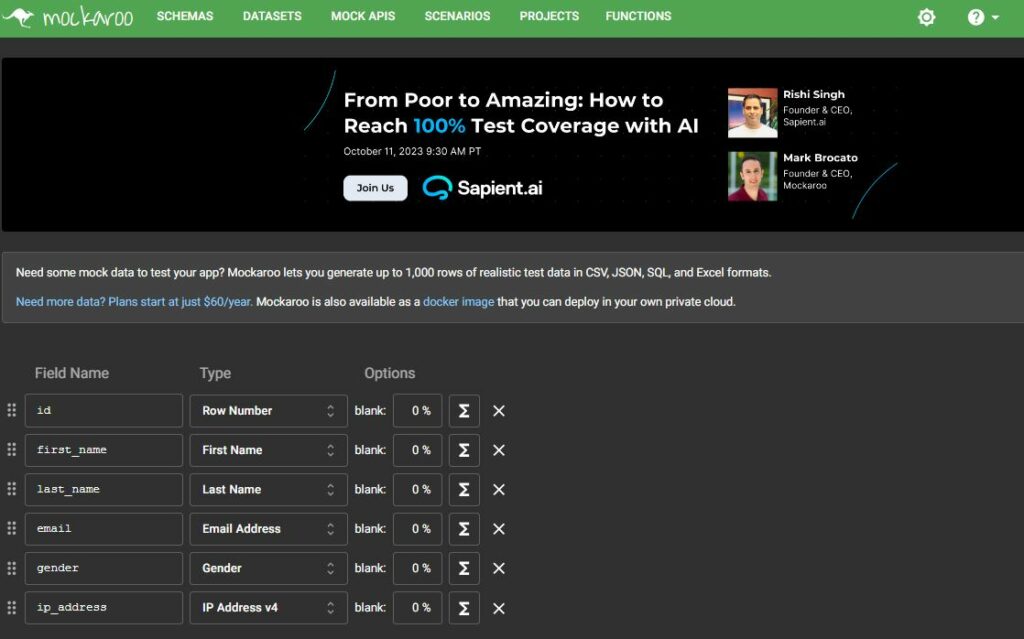Screen dimensions: 1024x639
Task: Remove the last_name field row
Action: (x=498, y=489)
